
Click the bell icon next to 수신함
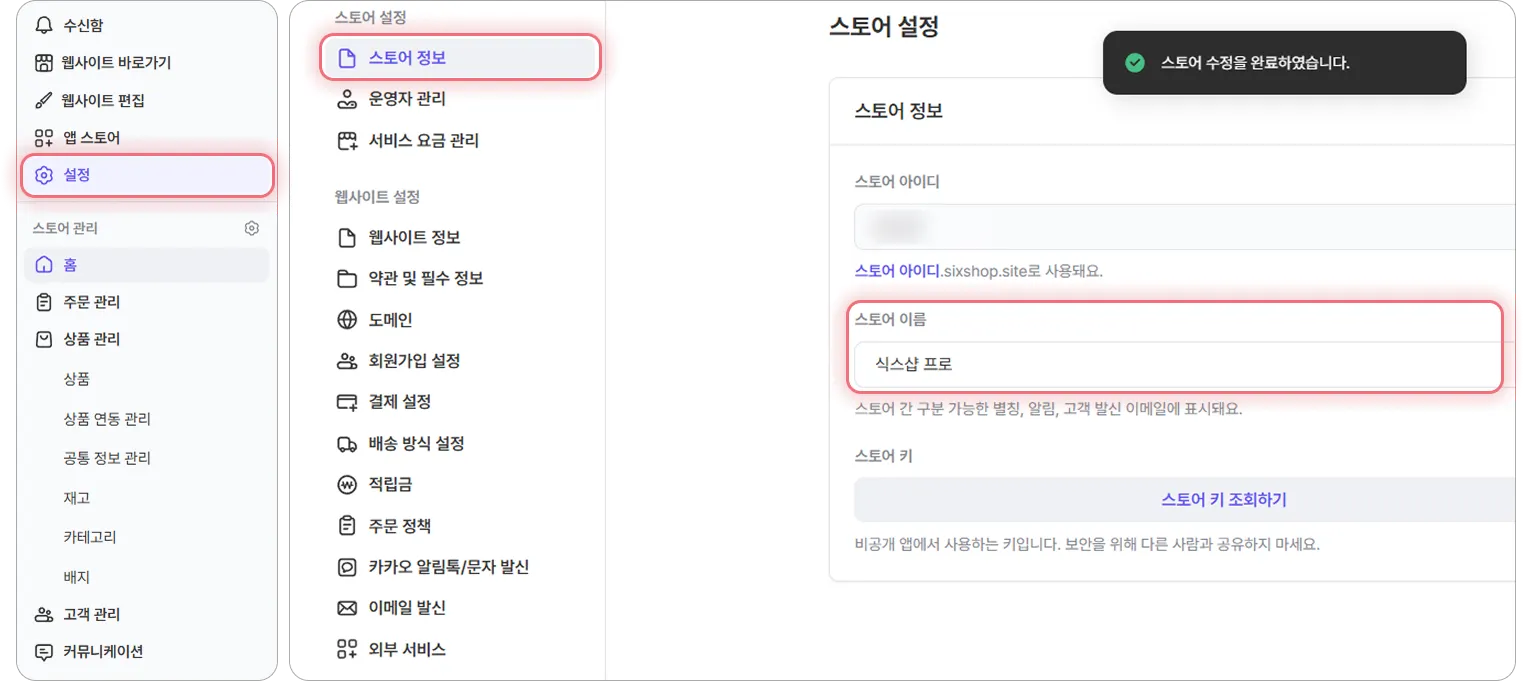tap(43, 25)
